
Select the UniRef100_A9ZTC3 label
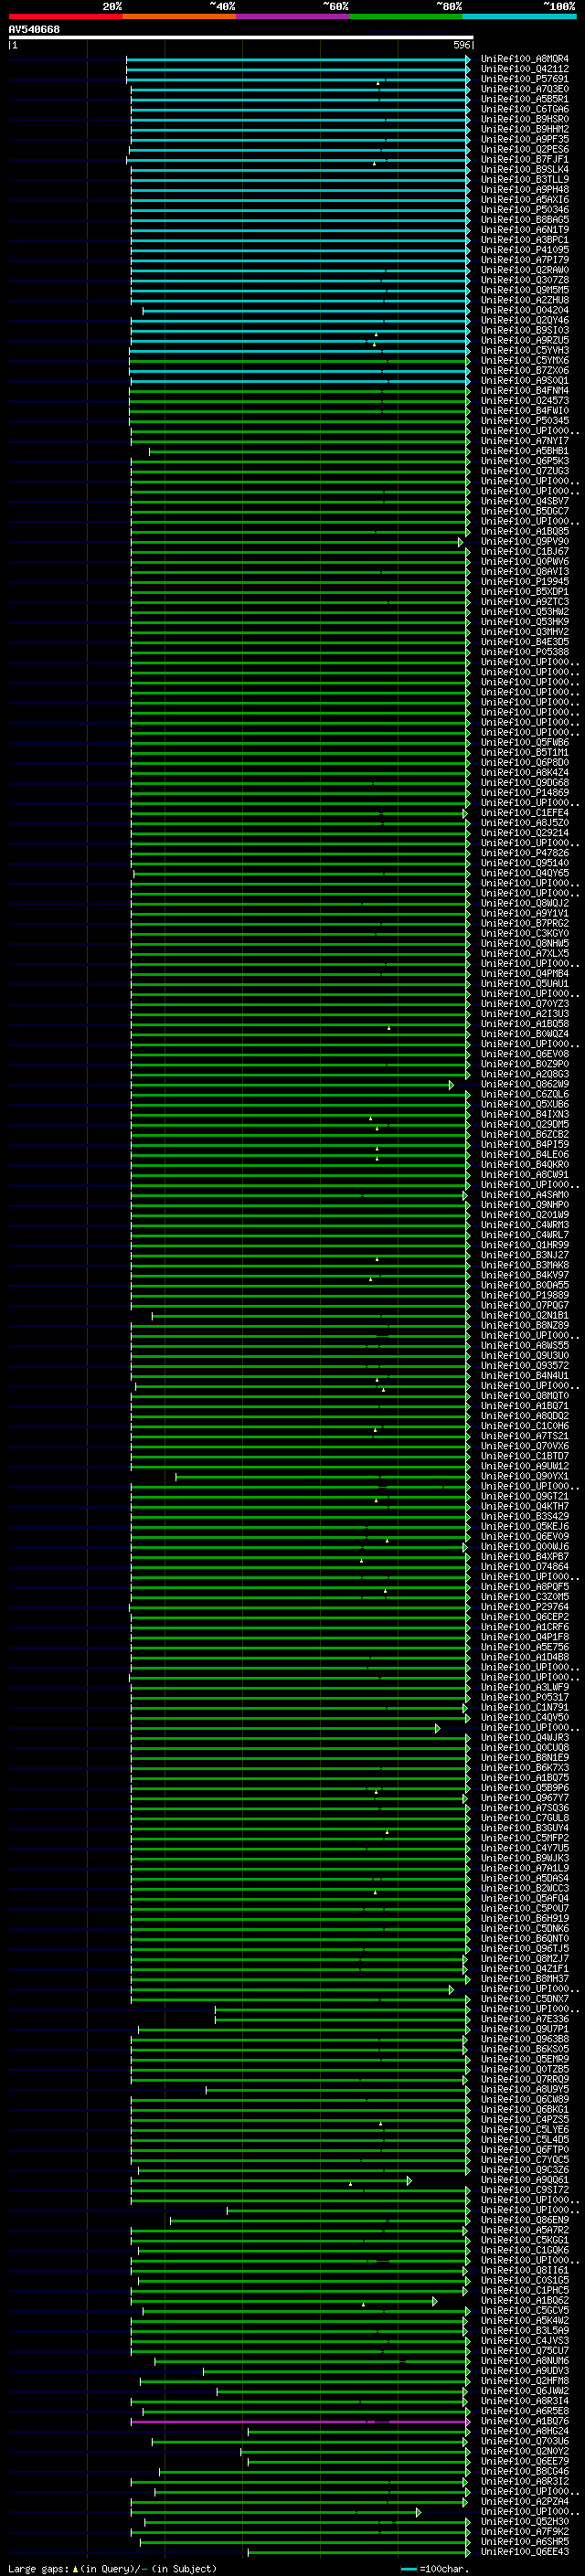[525, 602]
